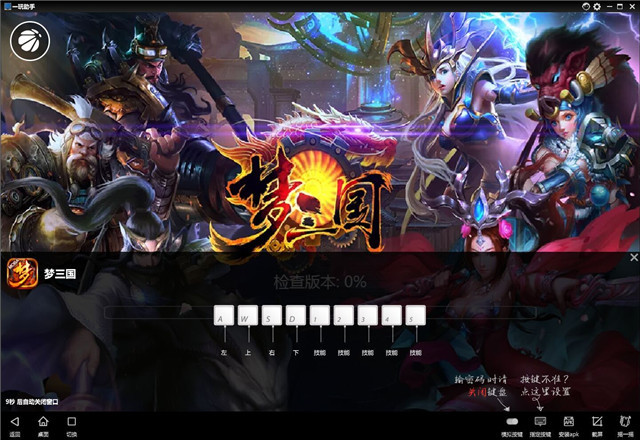
Task: Click the D key mapped to 下
Action: pyautogui.click(x=296, y=316)
